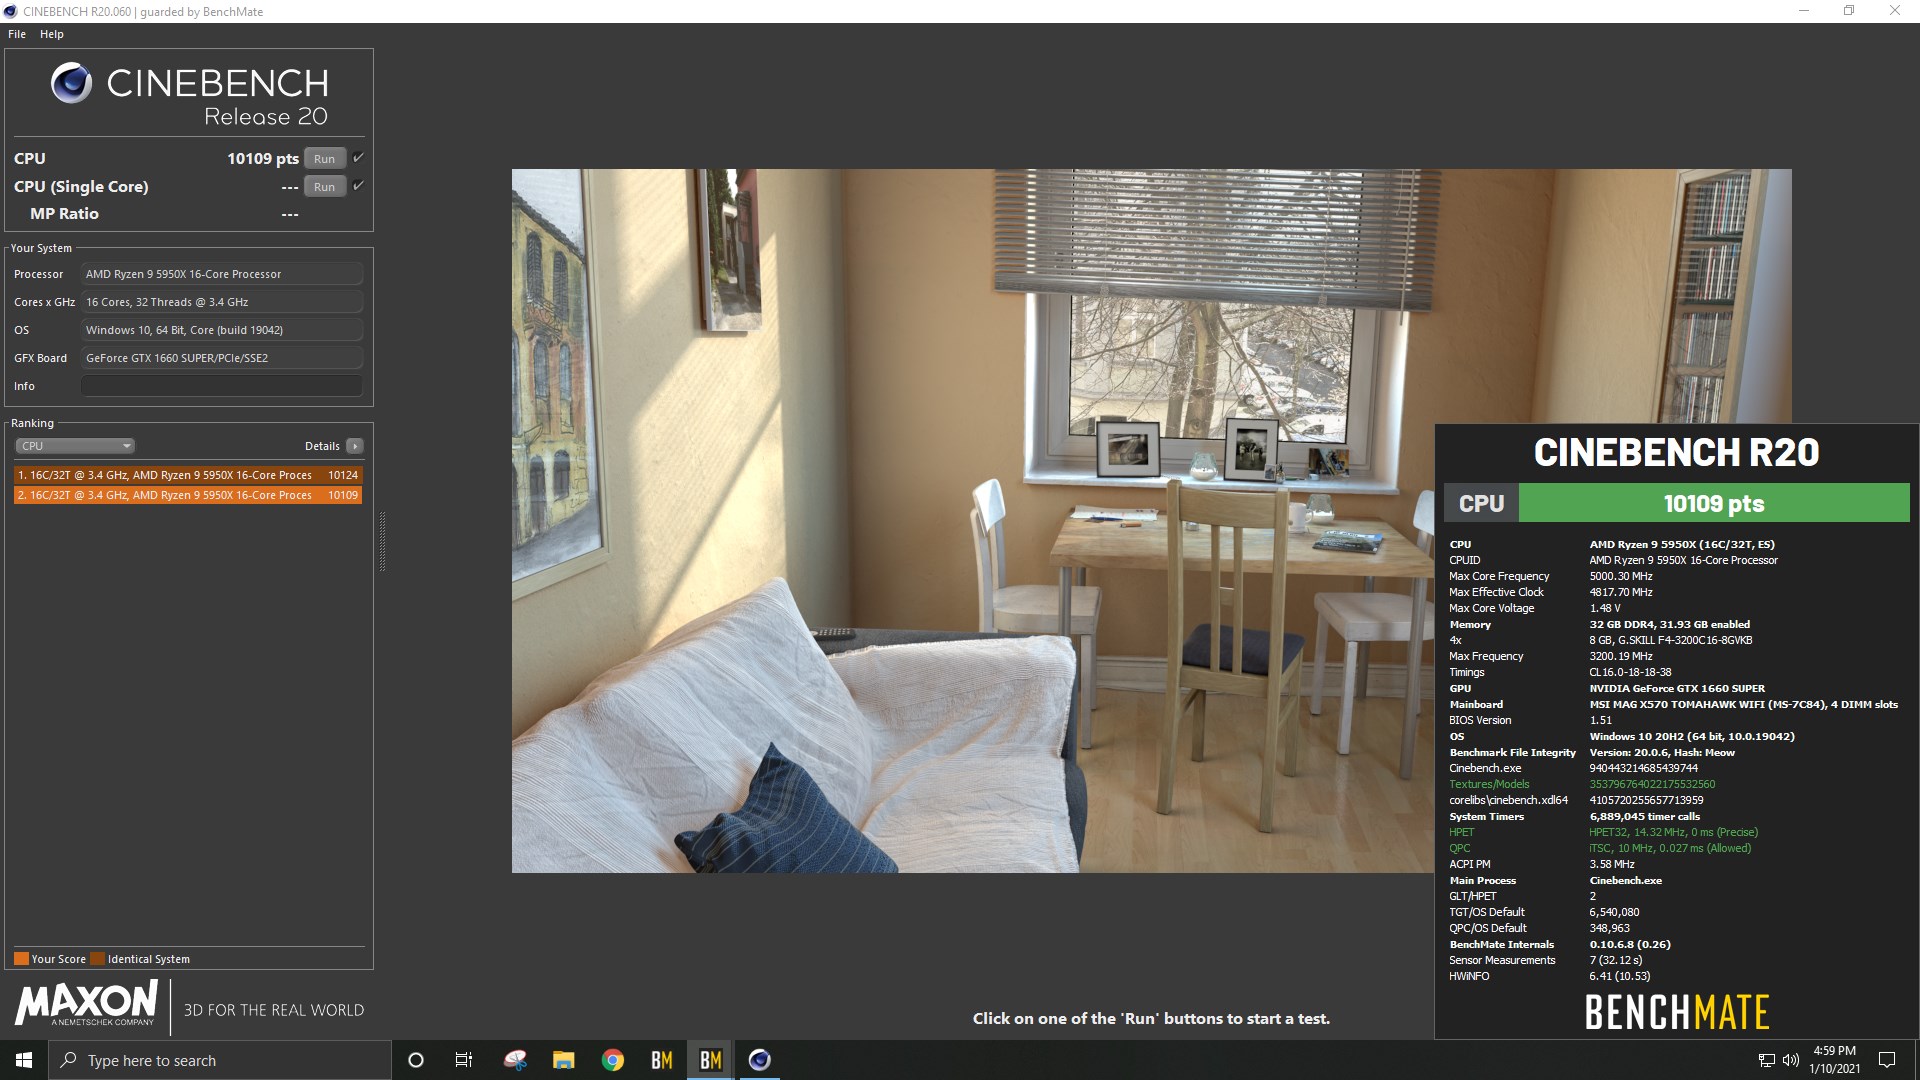Open the File menu
Screen dimensions: 1920x1080
(x=17, y=34)
